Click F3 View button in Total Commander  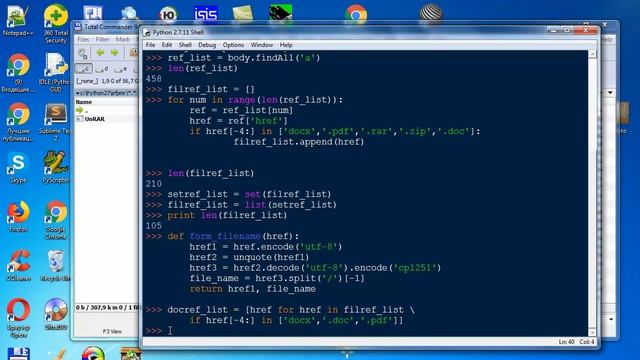pos(112,331)
